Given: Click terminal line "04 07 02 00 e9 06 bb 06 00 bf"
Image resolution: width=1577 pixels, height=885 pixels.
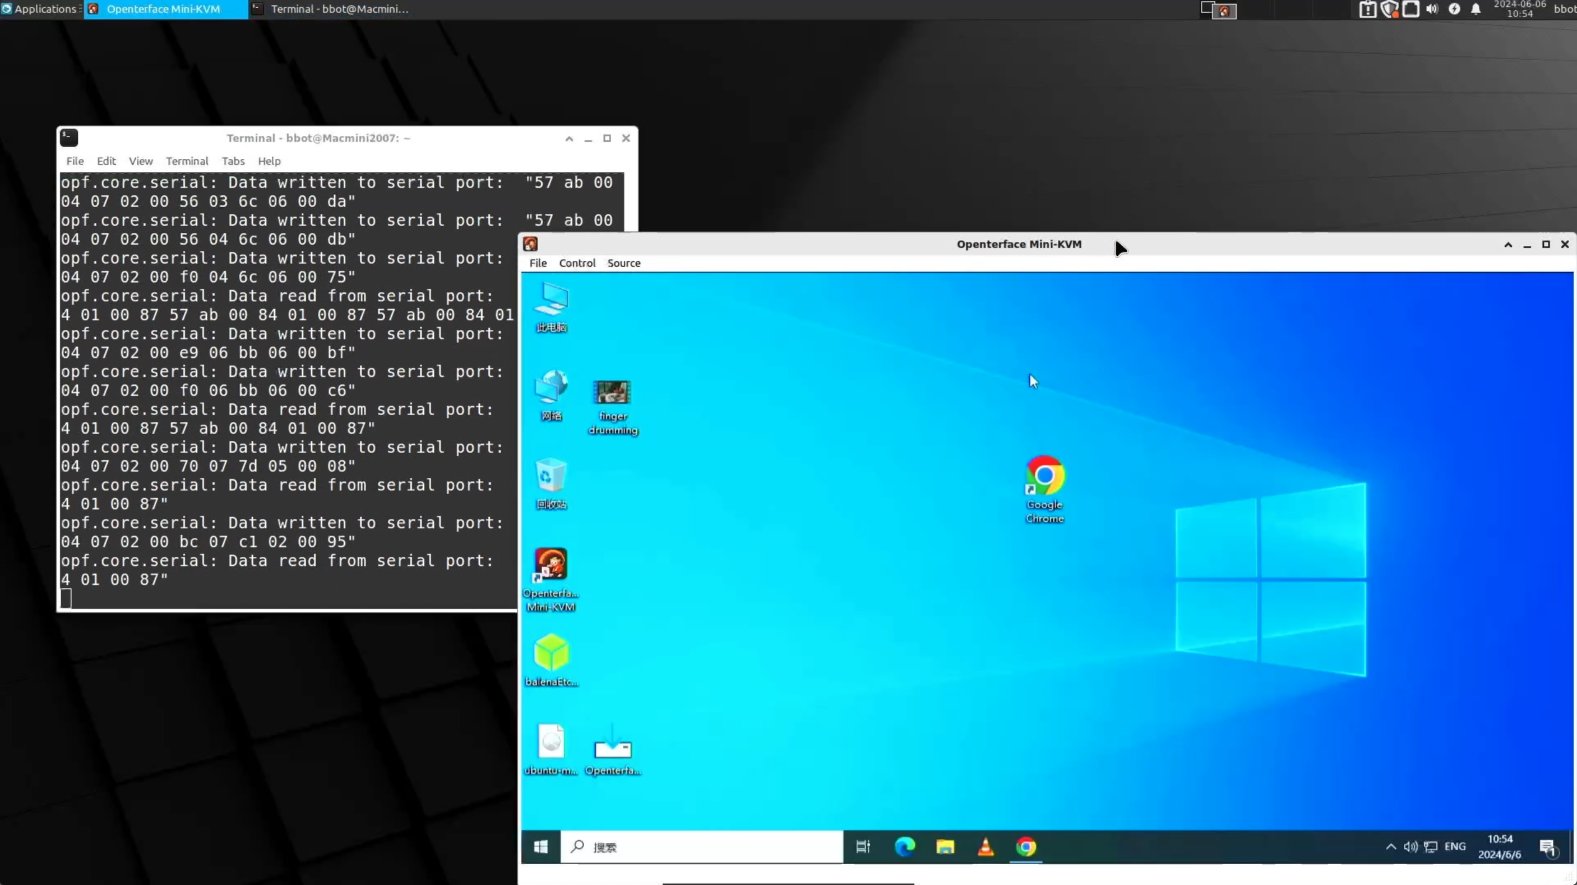Looking at the screenshot, I should (208, 353).
